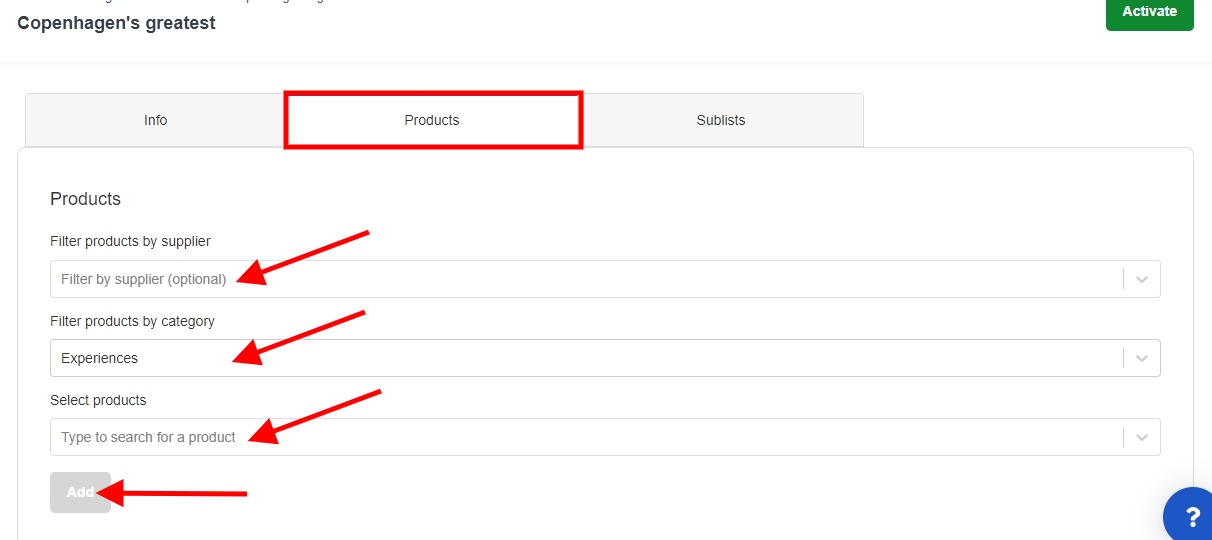Viewport: 1212px width, 540px height.
Task: Switch to the Info tab
Action: pyautogui.click(x=155, y=120)
